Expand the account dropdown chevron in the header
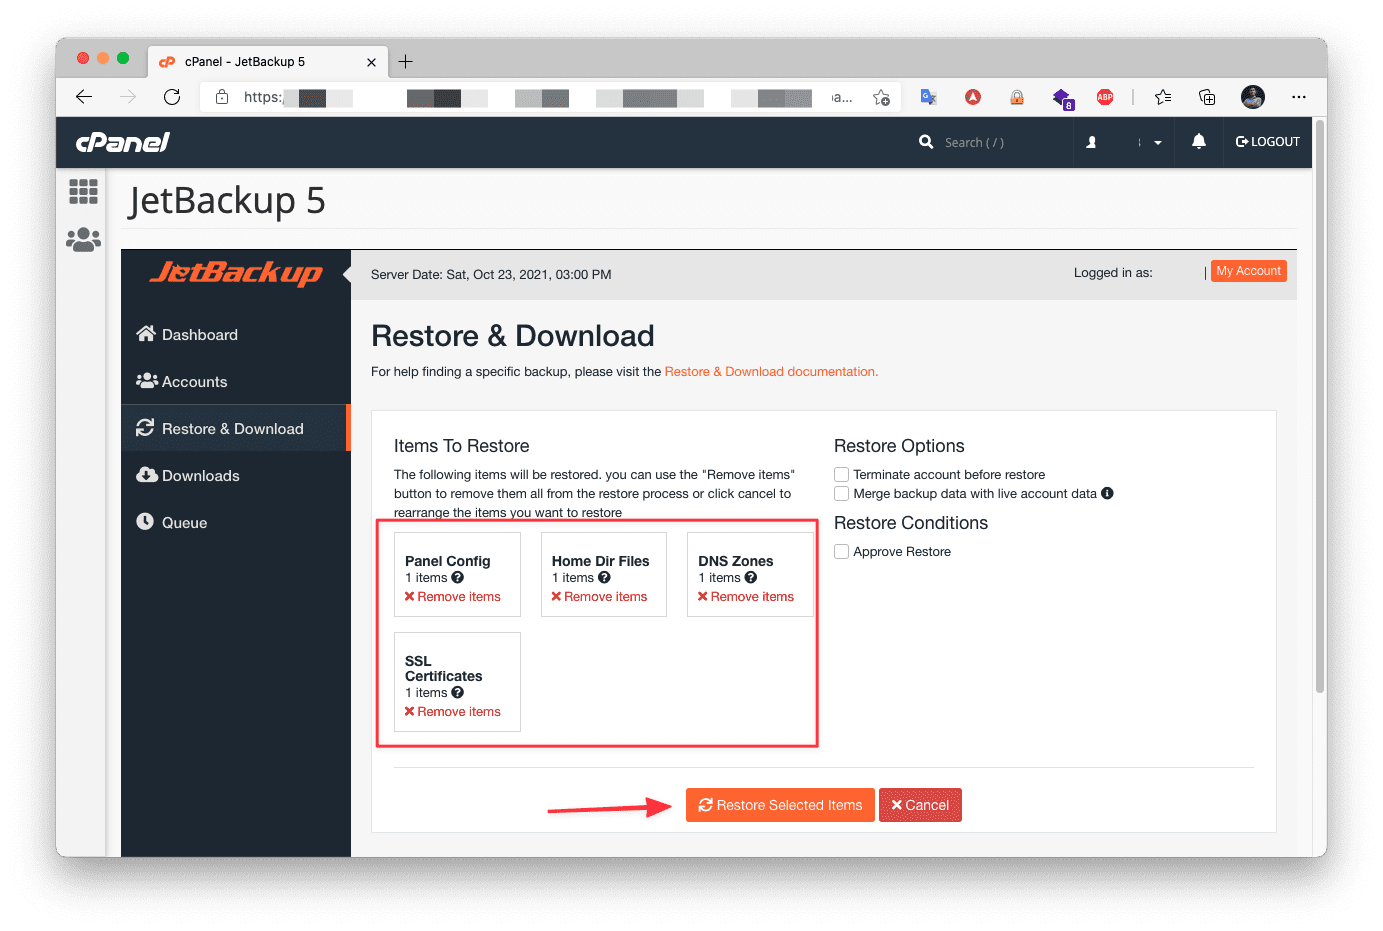 tap(1157, 141)
